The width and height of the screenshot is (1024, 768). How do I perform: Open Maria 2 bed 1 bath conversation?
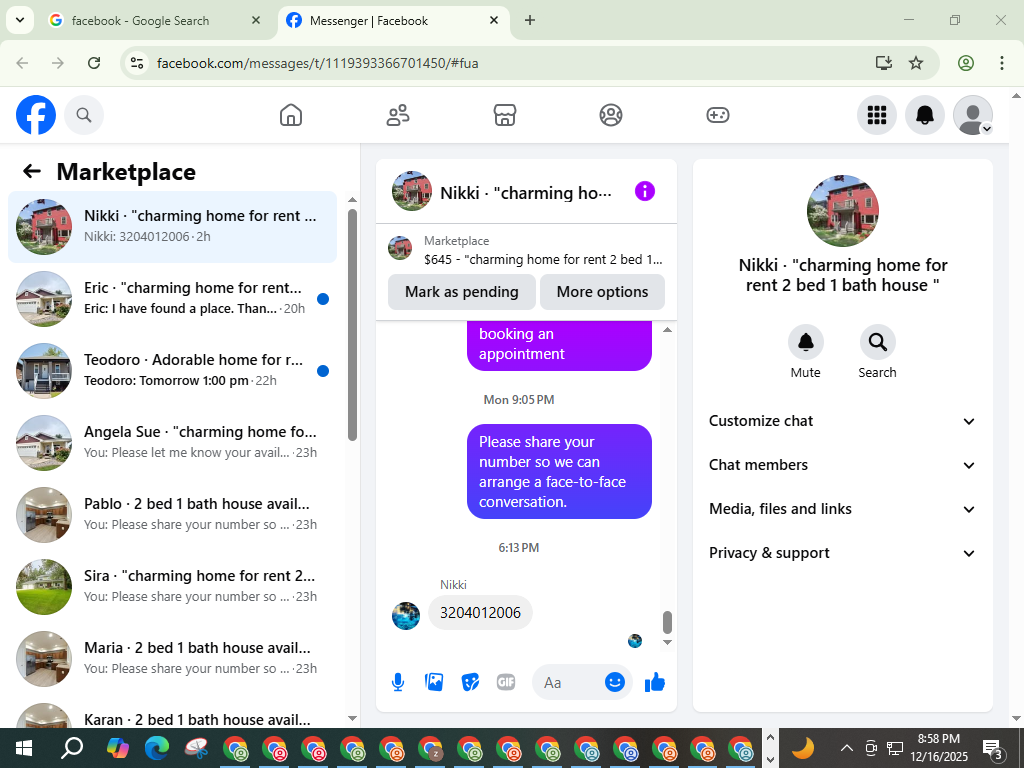click(172, 658)
